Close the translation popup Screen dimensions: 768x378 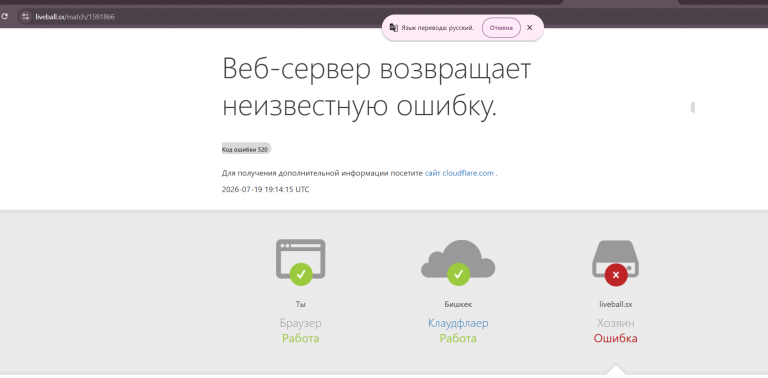tap(529, 28)
